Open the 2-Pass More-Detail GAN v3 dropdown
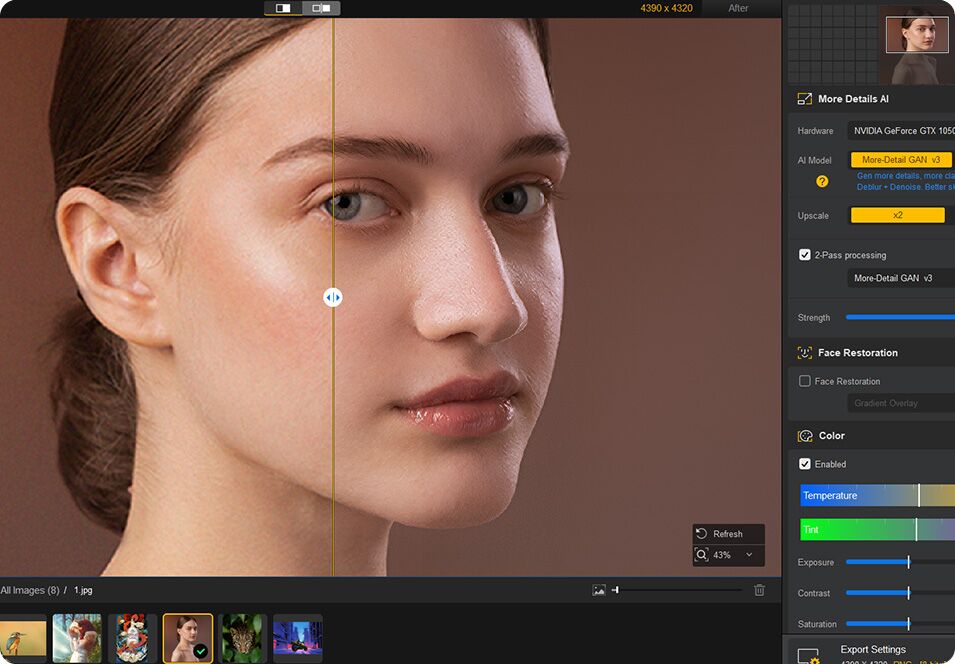 (x=900, y=278)
